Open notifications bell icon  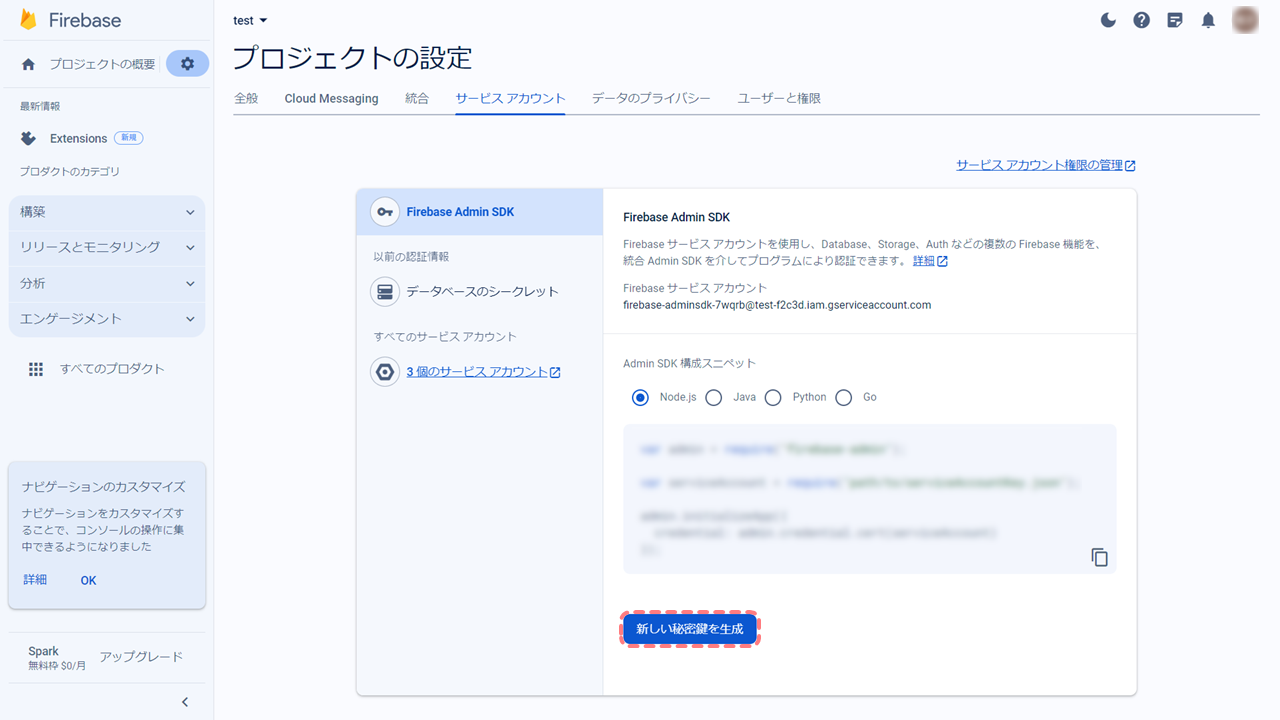pyautogui.click(x=1208, y=20)
